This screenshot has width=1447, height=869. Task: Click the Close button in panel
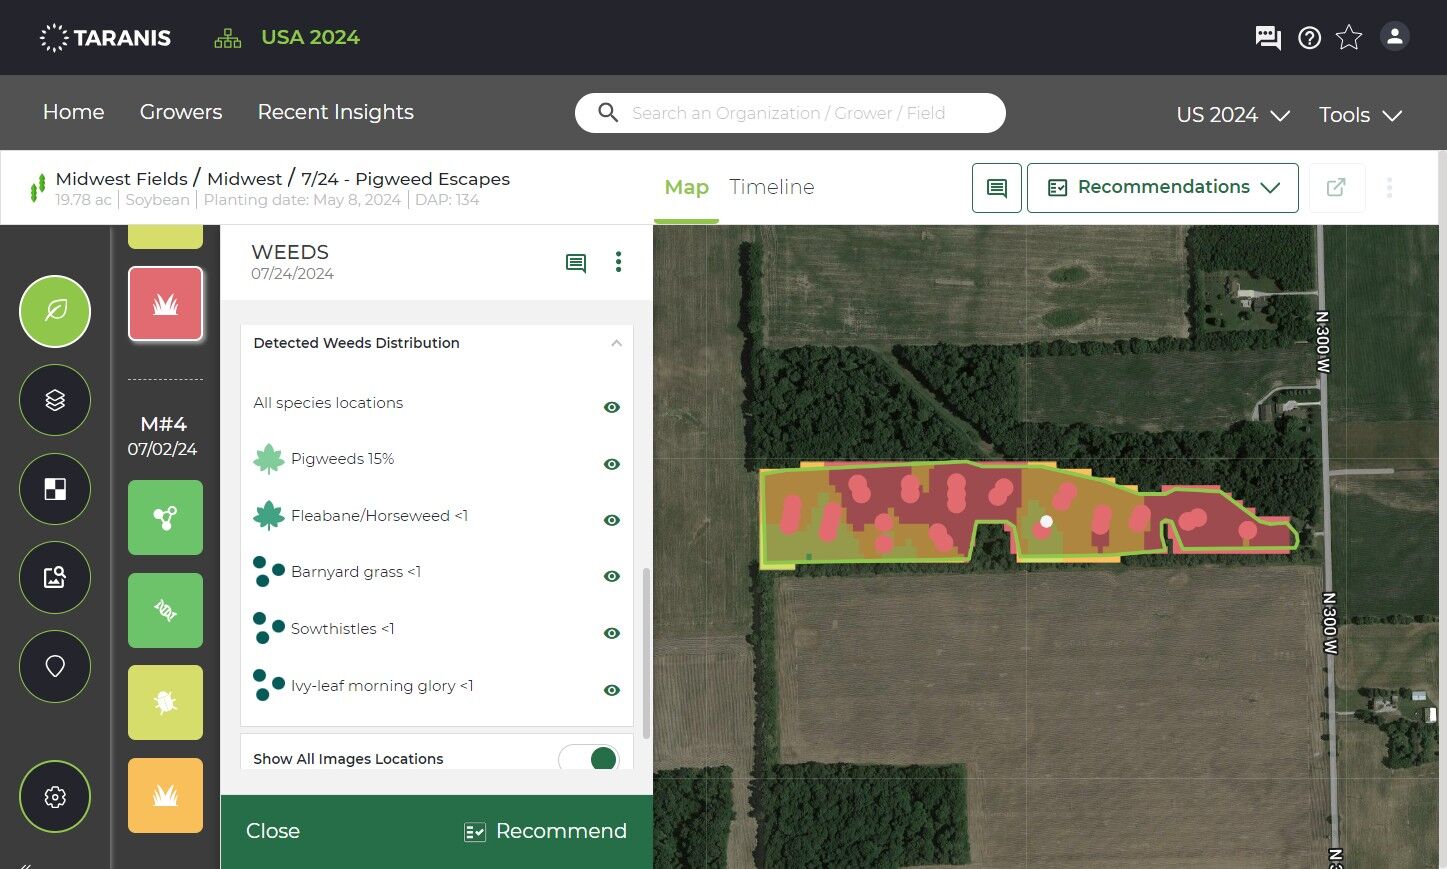click(273, 831)
